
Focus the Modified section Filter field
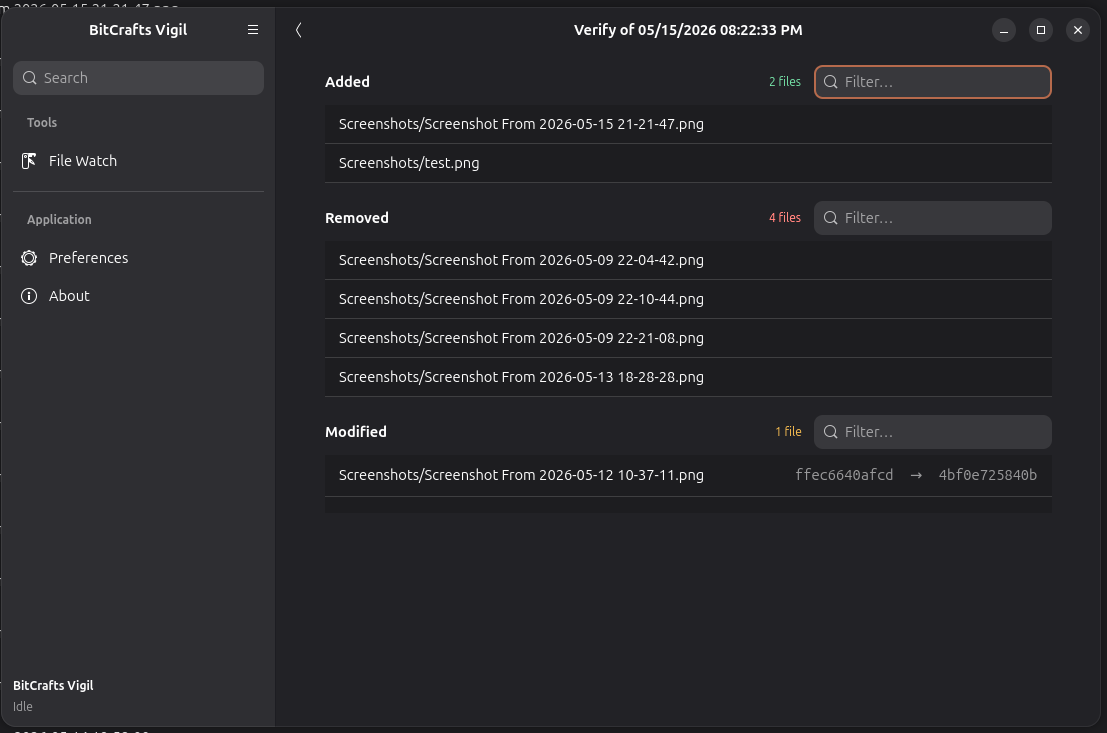click(x=933, y=432)
